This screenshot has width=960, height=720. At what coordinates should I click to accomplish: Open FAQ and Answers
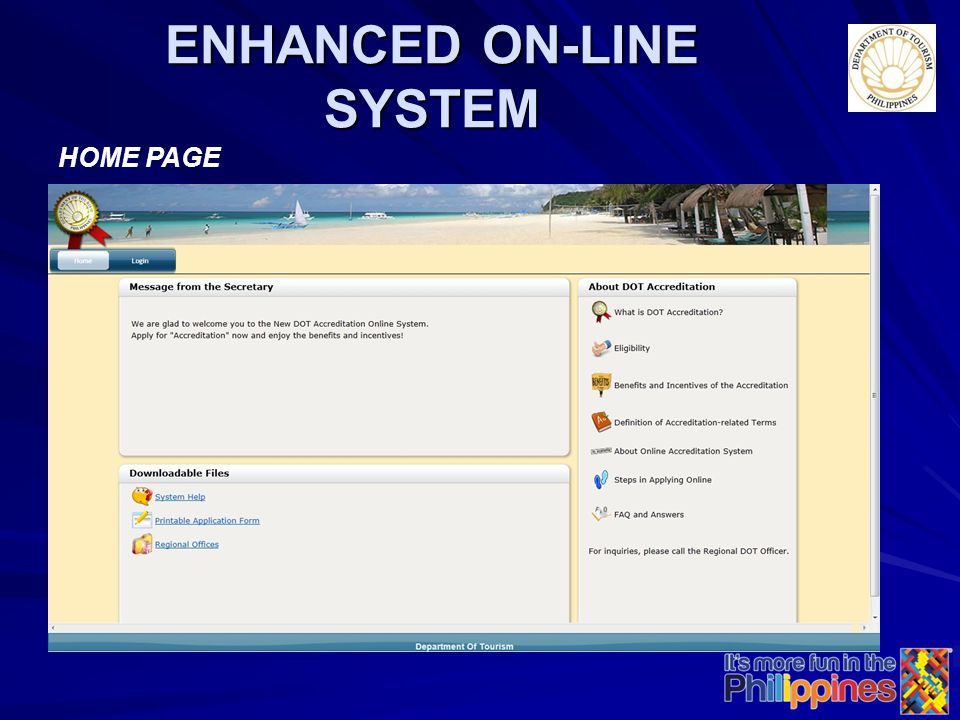(649, 515)
